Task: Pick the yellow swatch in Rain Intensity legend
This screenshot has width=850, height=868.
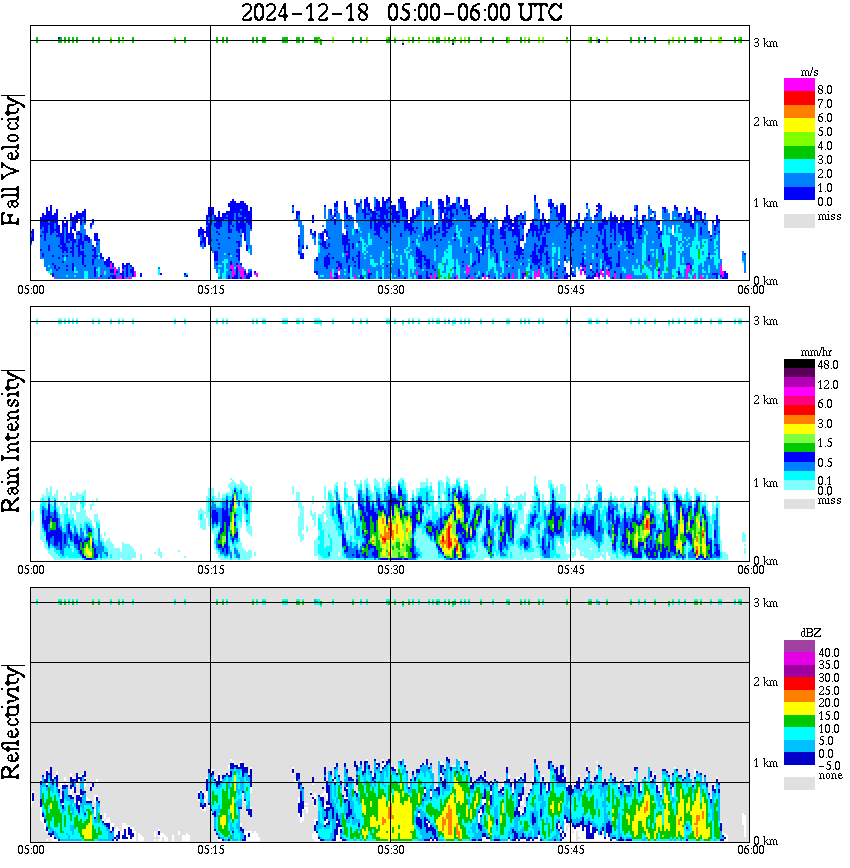Action: pos(799,429)
